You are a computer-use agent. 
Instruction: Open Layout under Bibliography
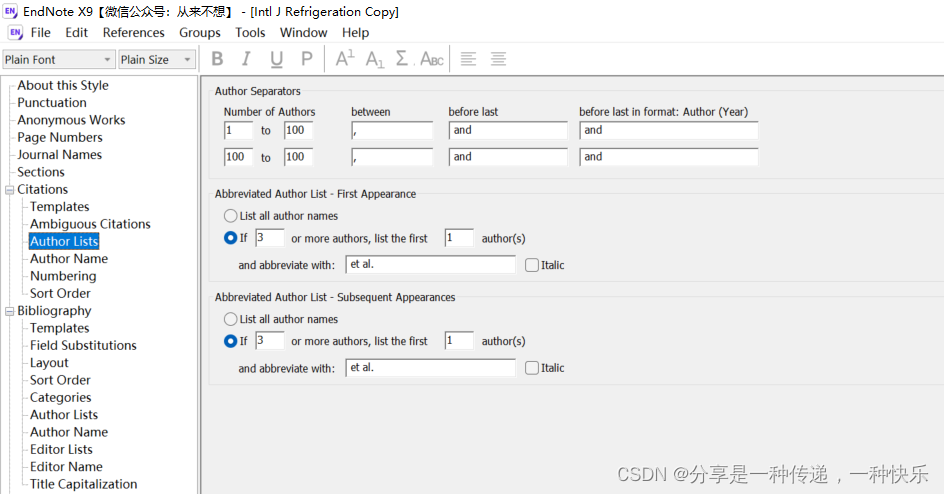point(49,363)
